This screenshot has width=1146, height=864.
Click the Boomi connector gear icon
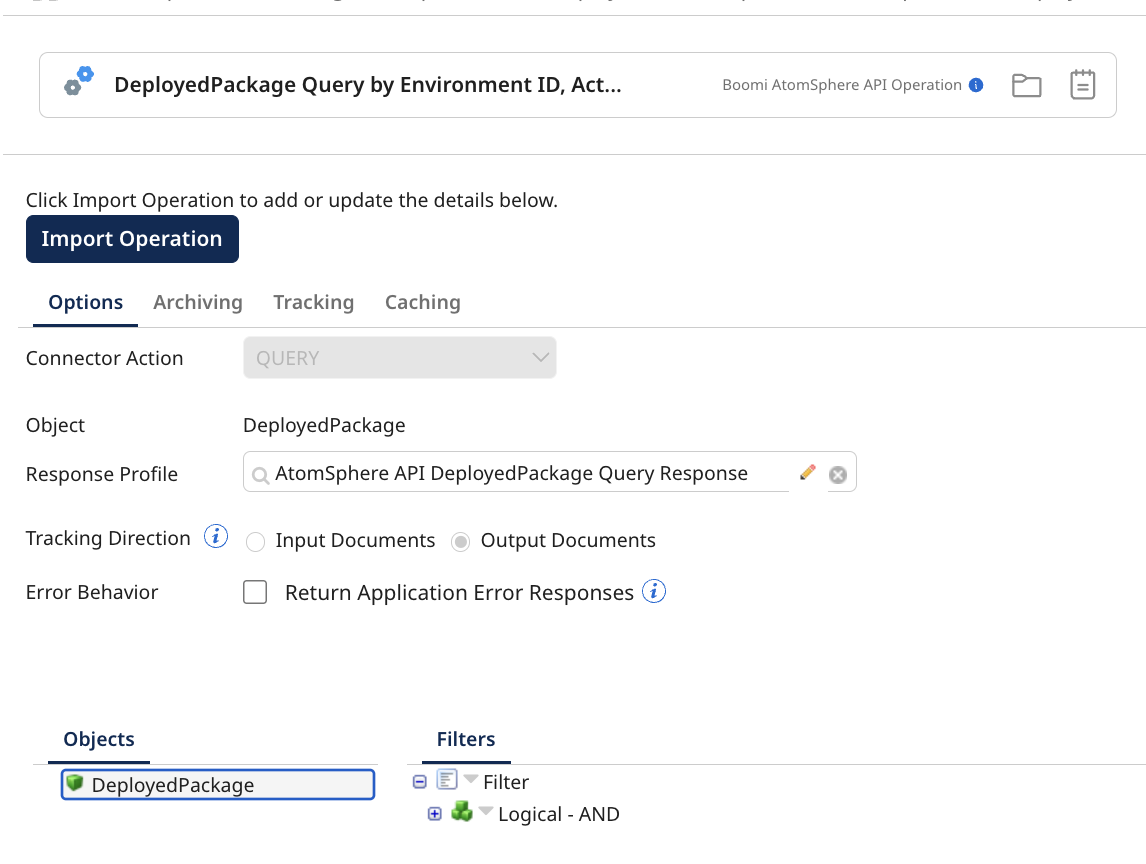(78, 82)
